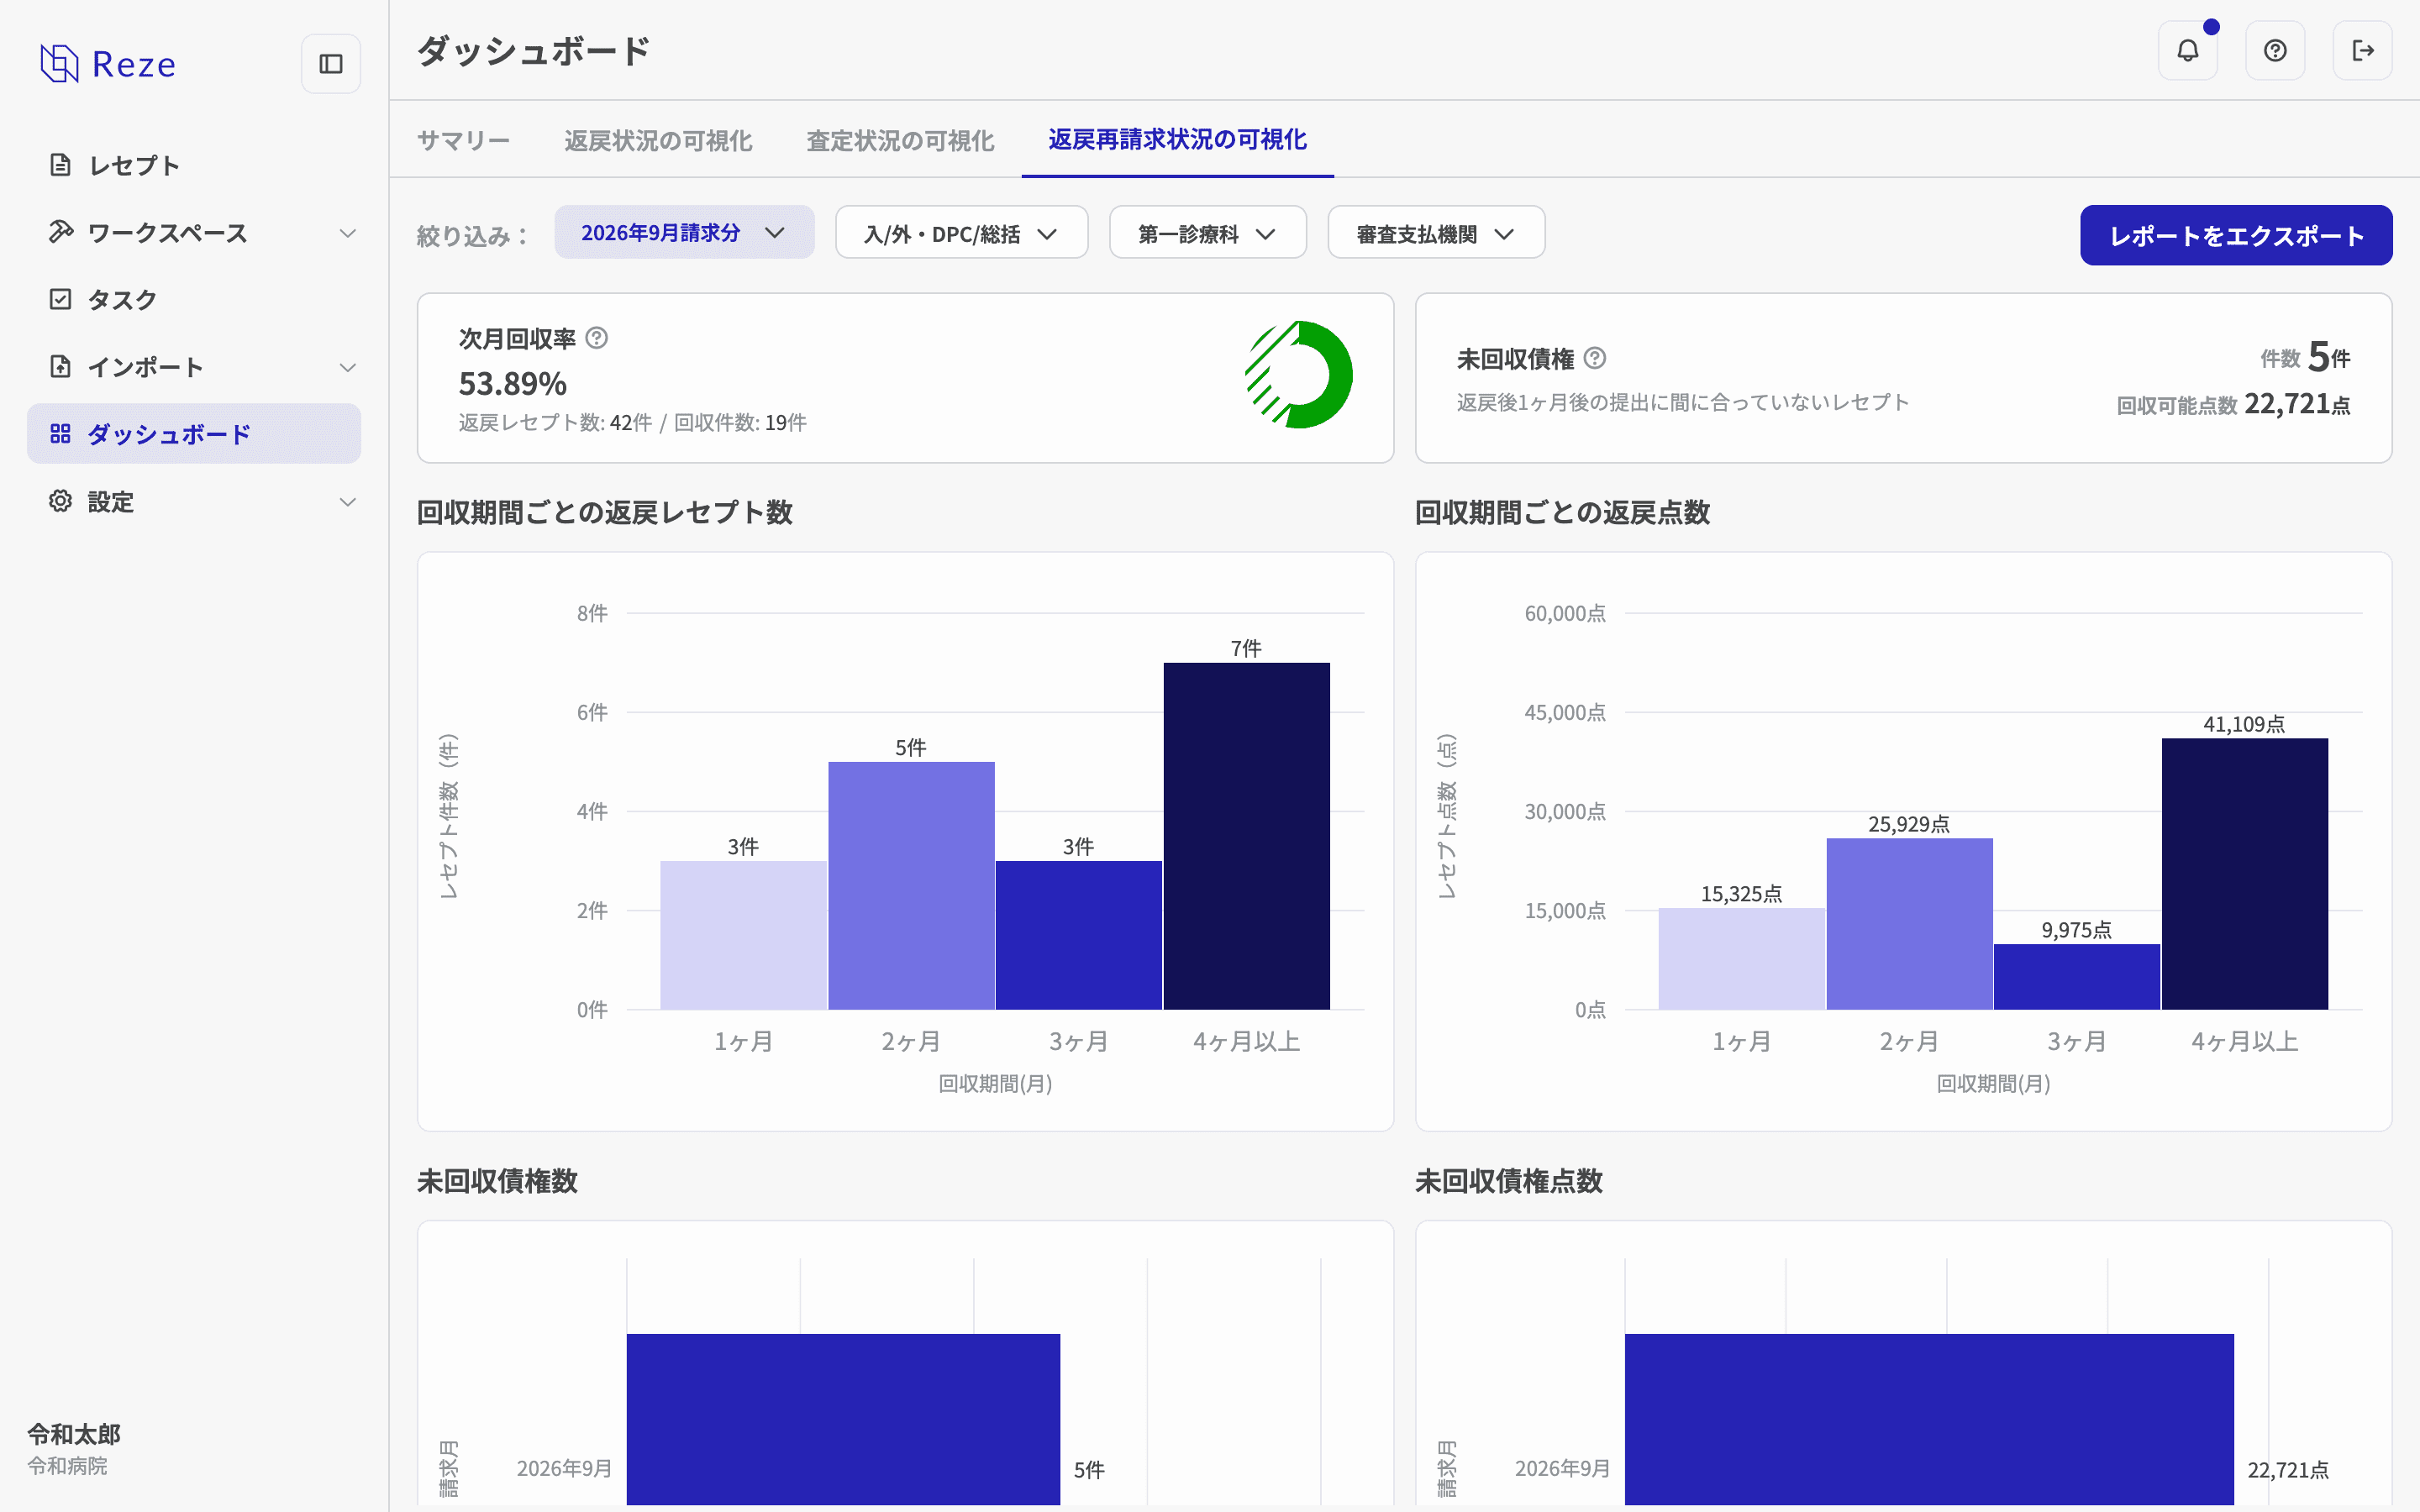The width and height of the screenshot is (2420, 1512).
Task: Open レセプト in the sidebar
Action: (x=194, y=165)
